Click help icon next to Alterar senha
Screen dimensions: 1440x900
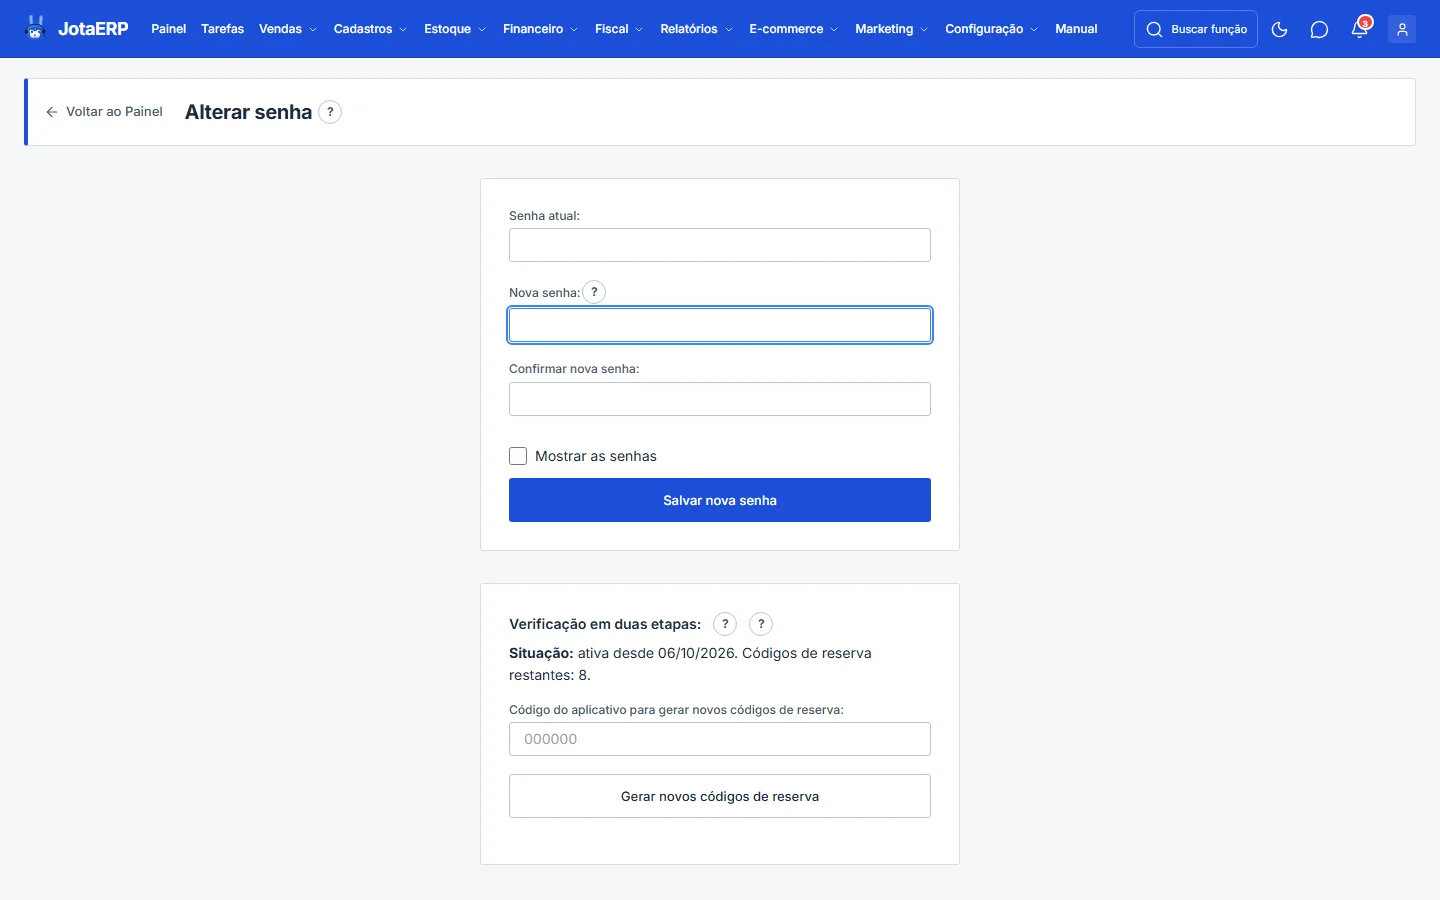click(330, 112)
